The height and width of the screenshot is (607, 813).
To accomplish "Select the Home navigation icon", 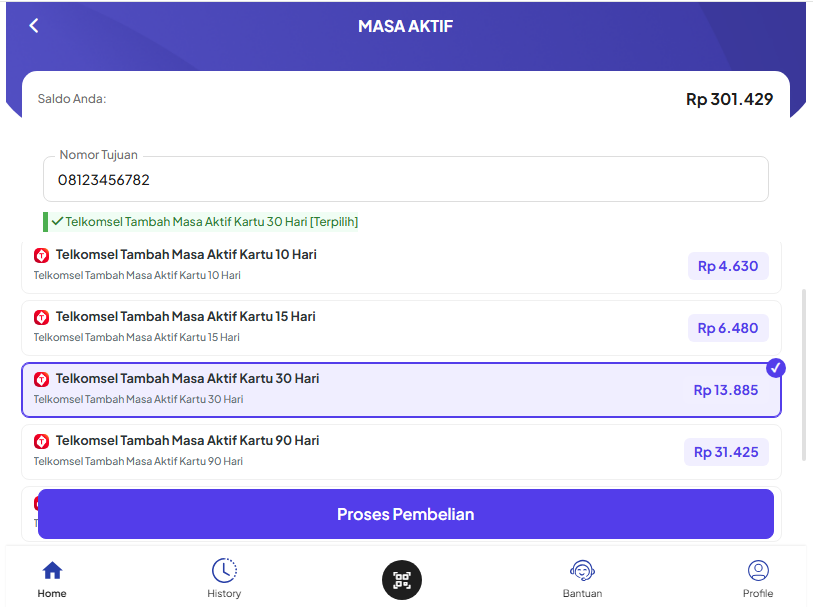I will (51, 580).
